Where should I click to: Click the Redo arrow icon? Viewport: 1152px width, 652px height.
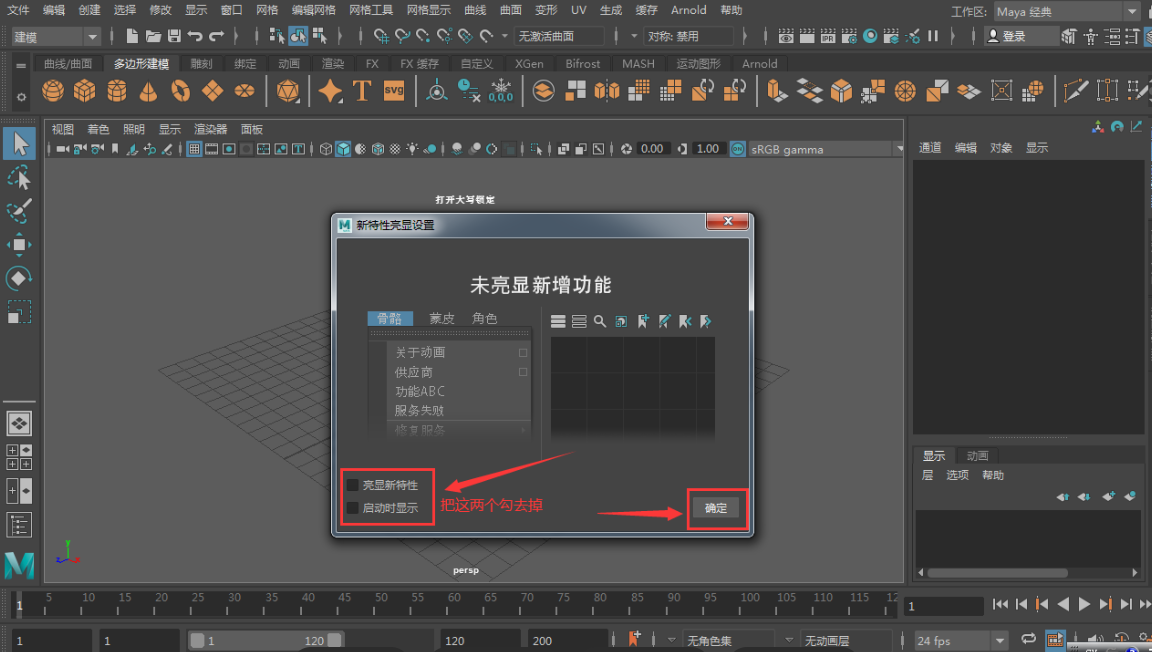coord(216,36)
